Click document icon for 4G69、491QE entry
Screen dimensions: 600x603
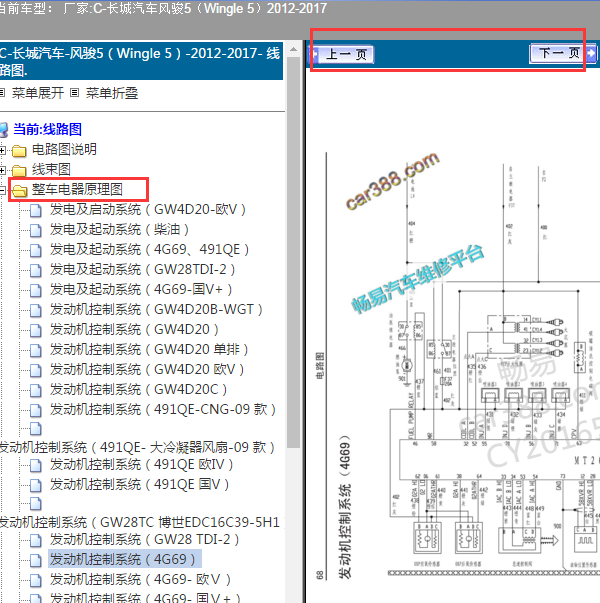tap(35, 250)
